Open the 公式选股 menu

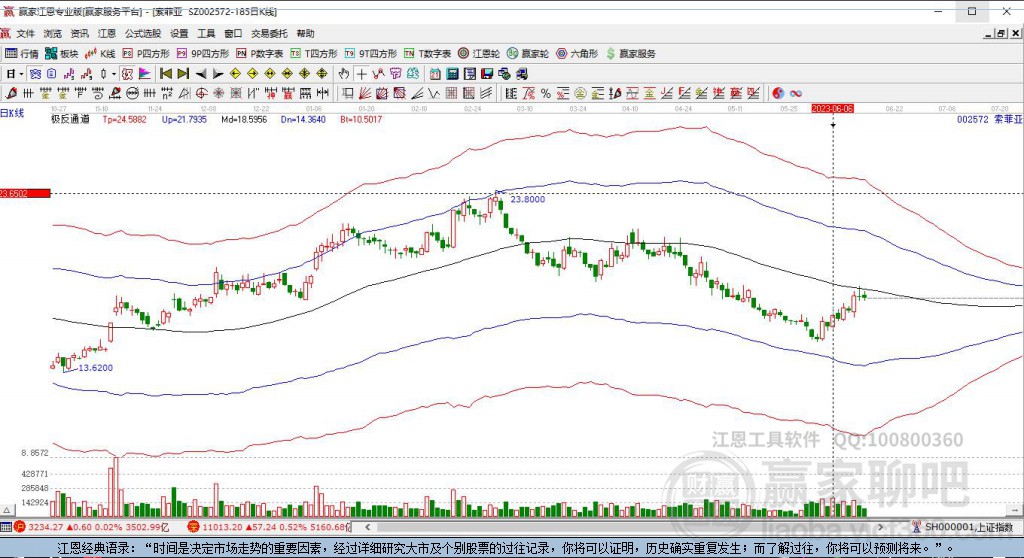click(x=143, y=33)
